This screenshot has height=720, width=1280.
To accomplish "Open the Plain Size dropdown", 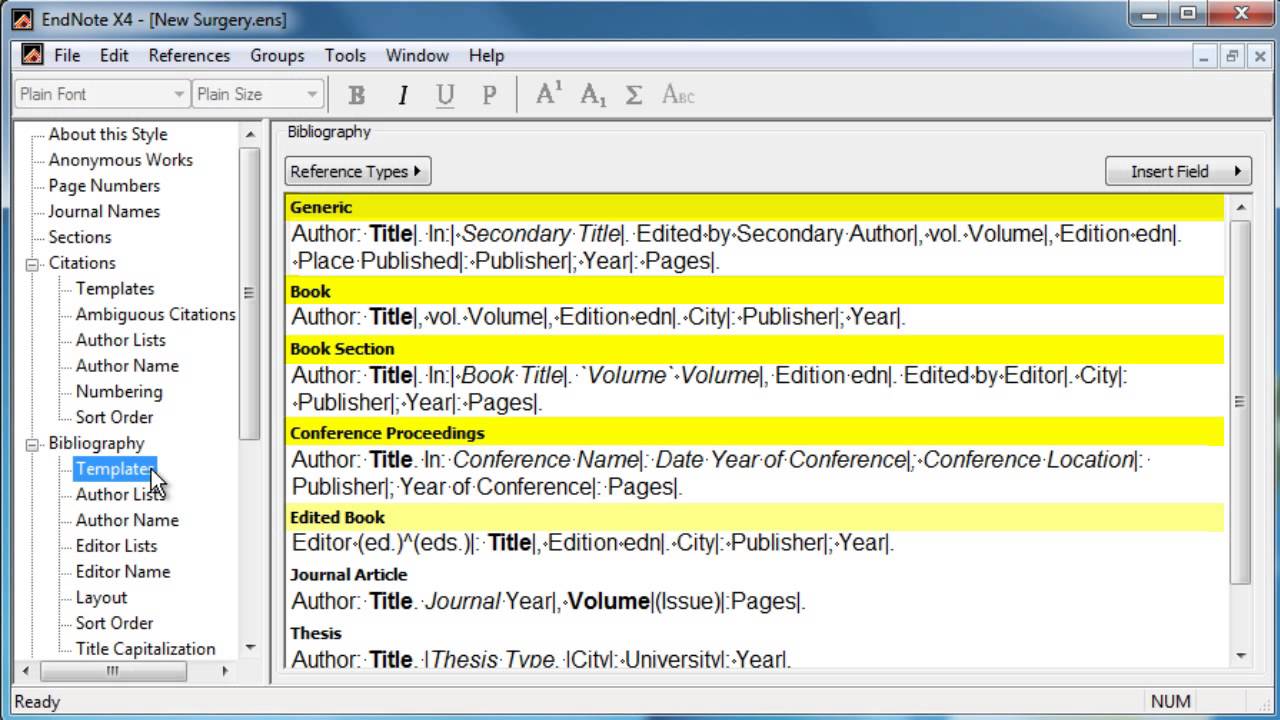I will click(312, 95).
